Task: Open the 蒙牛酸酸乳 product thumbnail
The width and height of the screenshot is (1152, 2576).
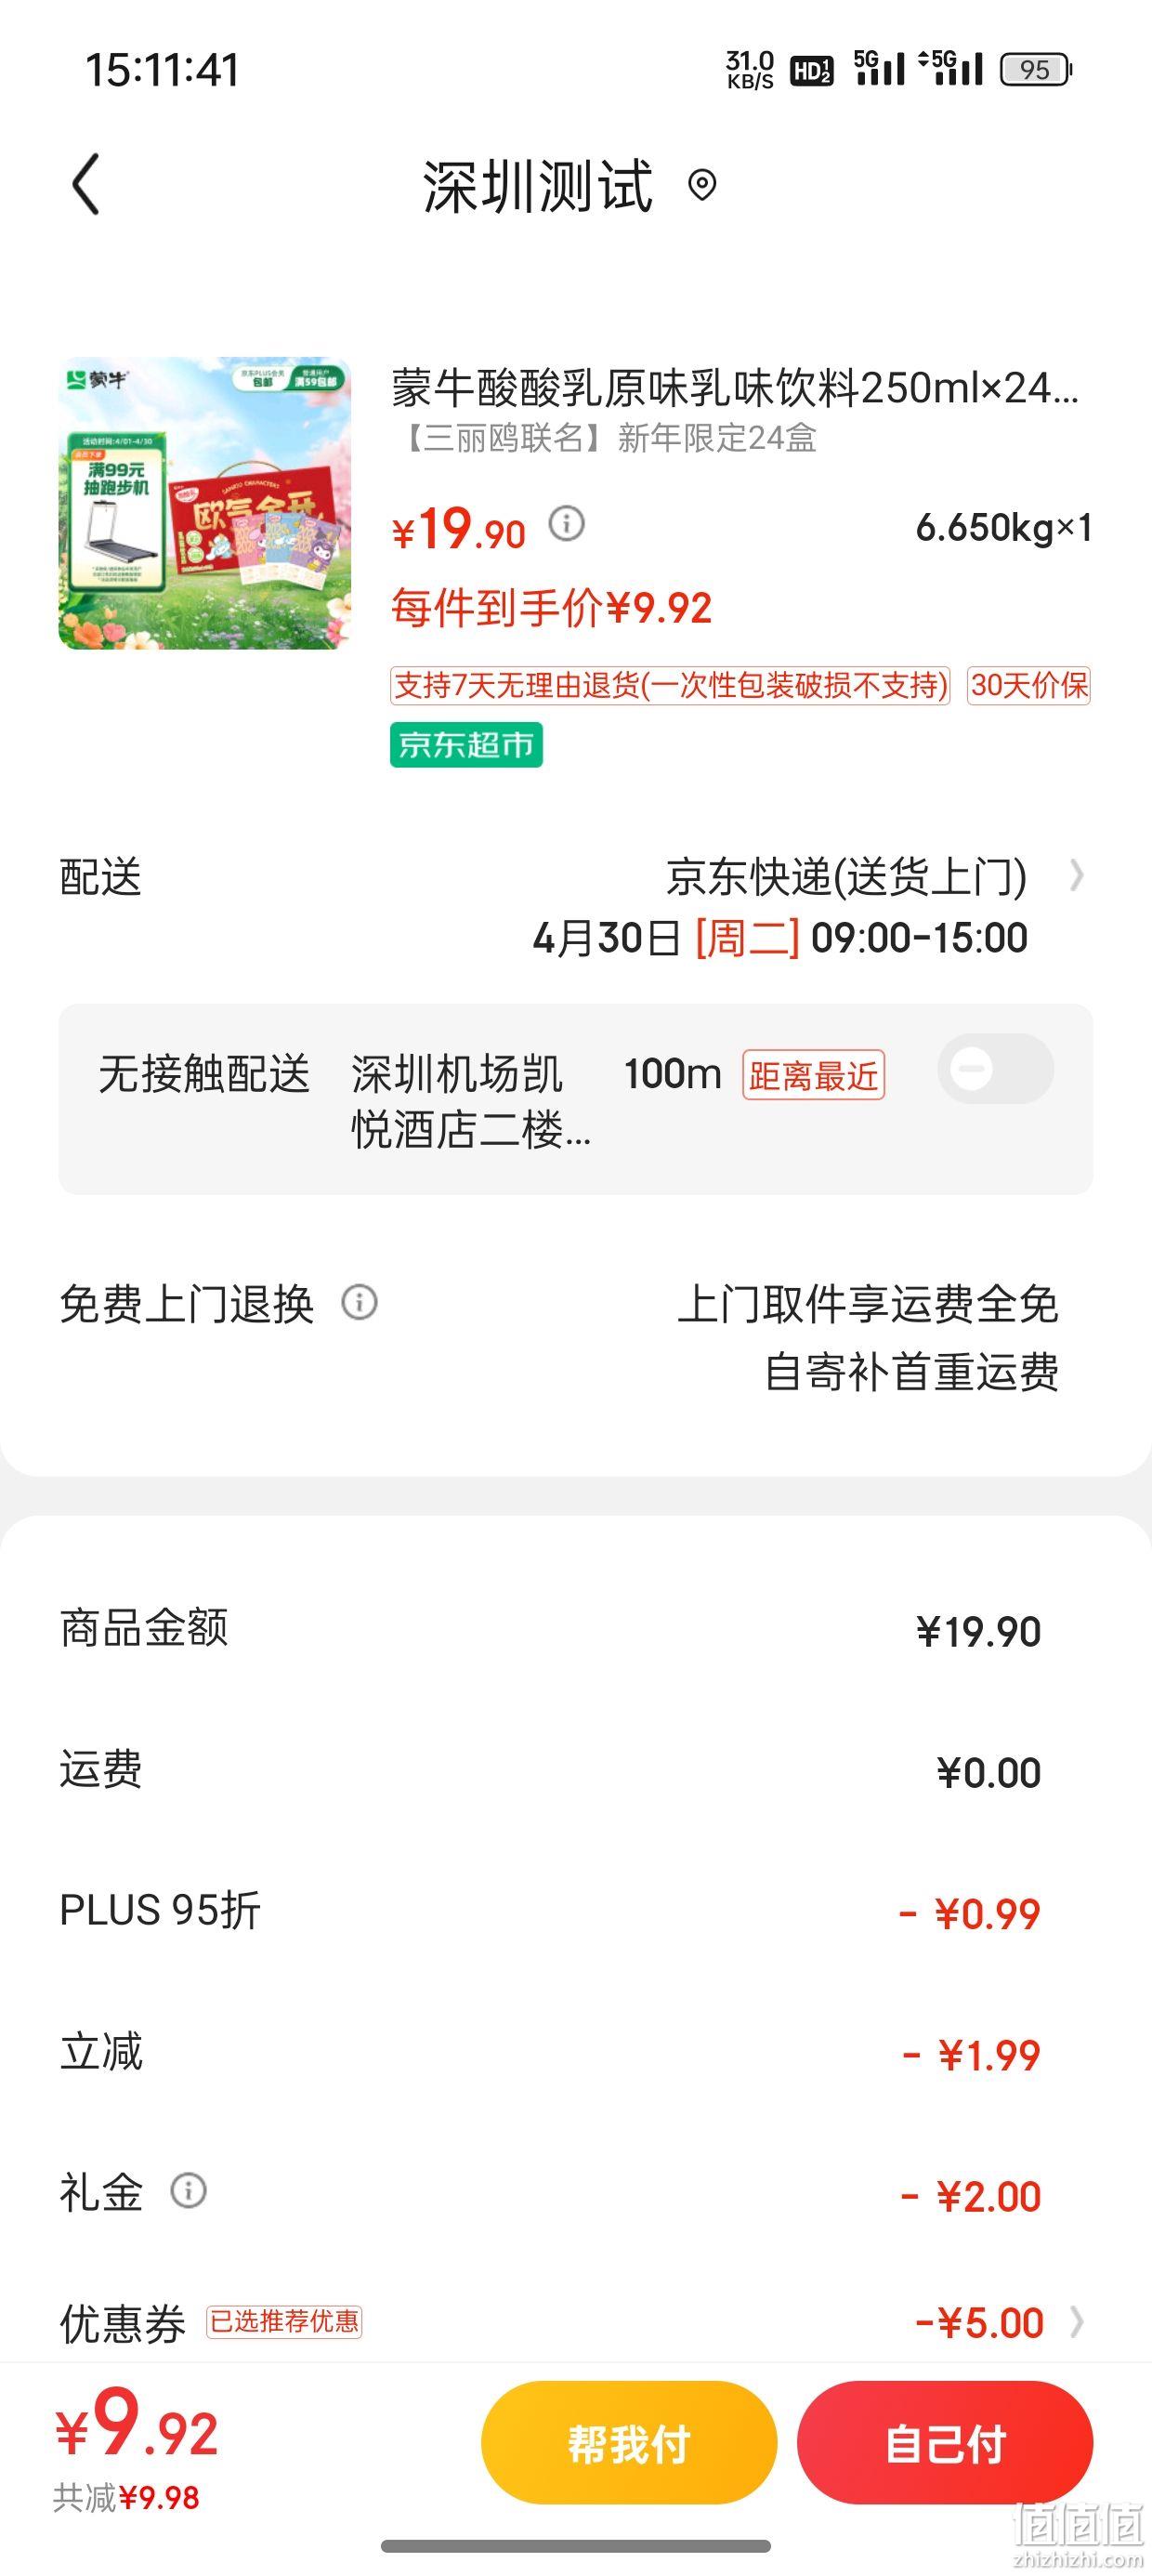Action: pyautogui.click(x=205, y=503)
